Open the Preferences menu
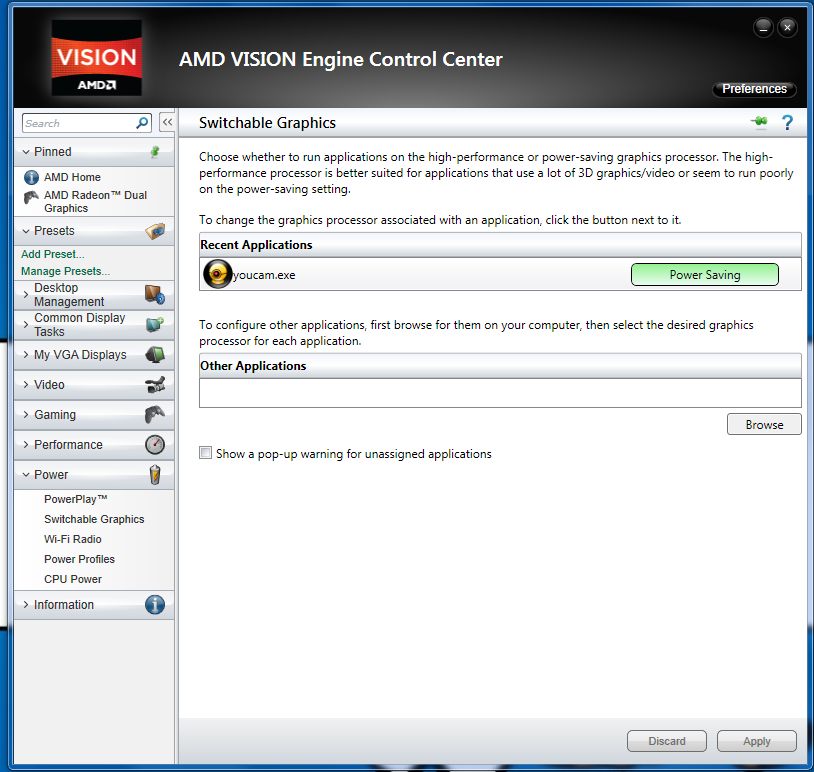The width and height of the screenshot is (814, 772). [x=754, y=89]
